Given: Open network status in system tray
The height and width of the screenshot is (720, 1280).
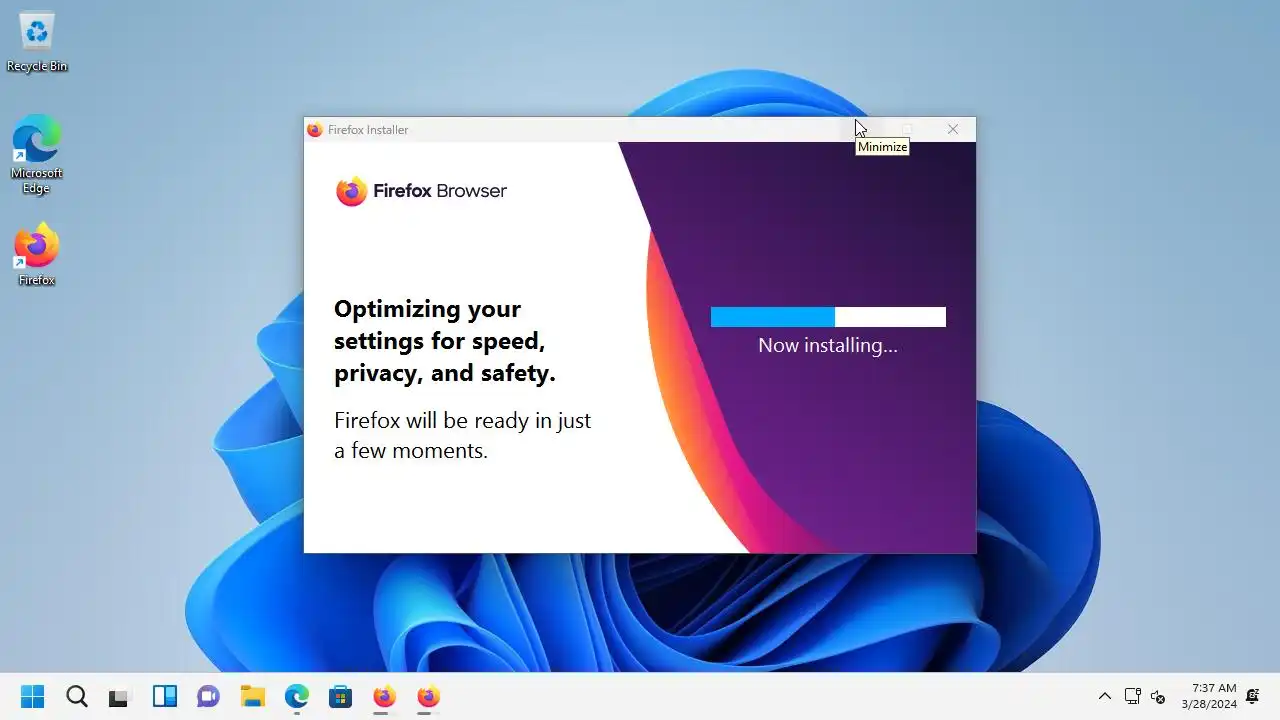Looking at the screenshot, I should 1133,697.
